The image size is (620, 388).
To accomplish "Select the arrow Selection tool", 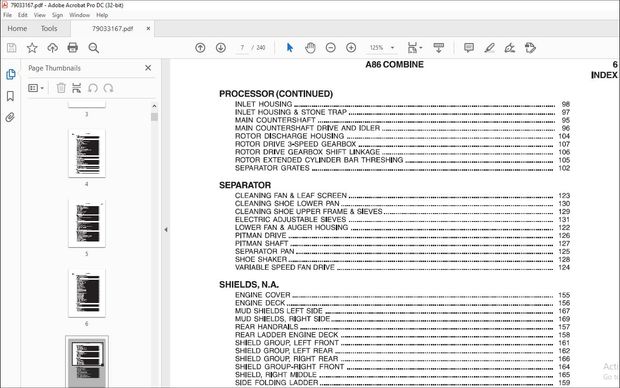I will 290,48.
